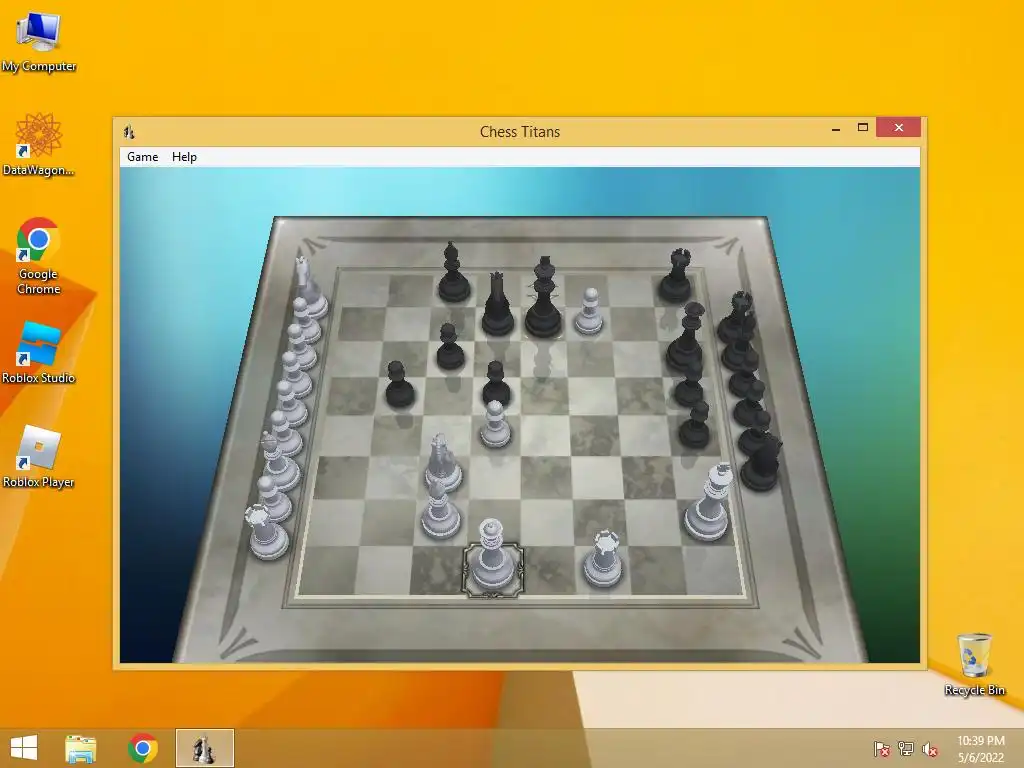
Task: Maximize the Chess Titans window
Action: coord(863,127)
